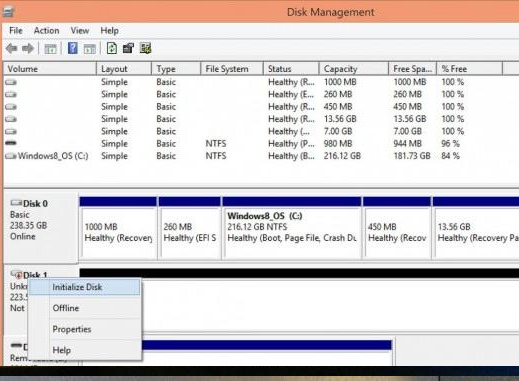Viewport: 519px width, 381px height.
Task: Click the Healthy (B... status cell
Action: (291, 156)
